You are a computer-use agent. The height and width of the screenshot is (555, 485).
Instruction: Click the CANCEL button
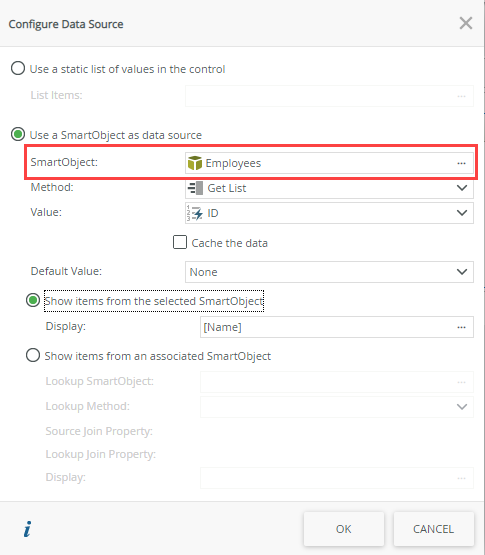(x=434, y=529)
